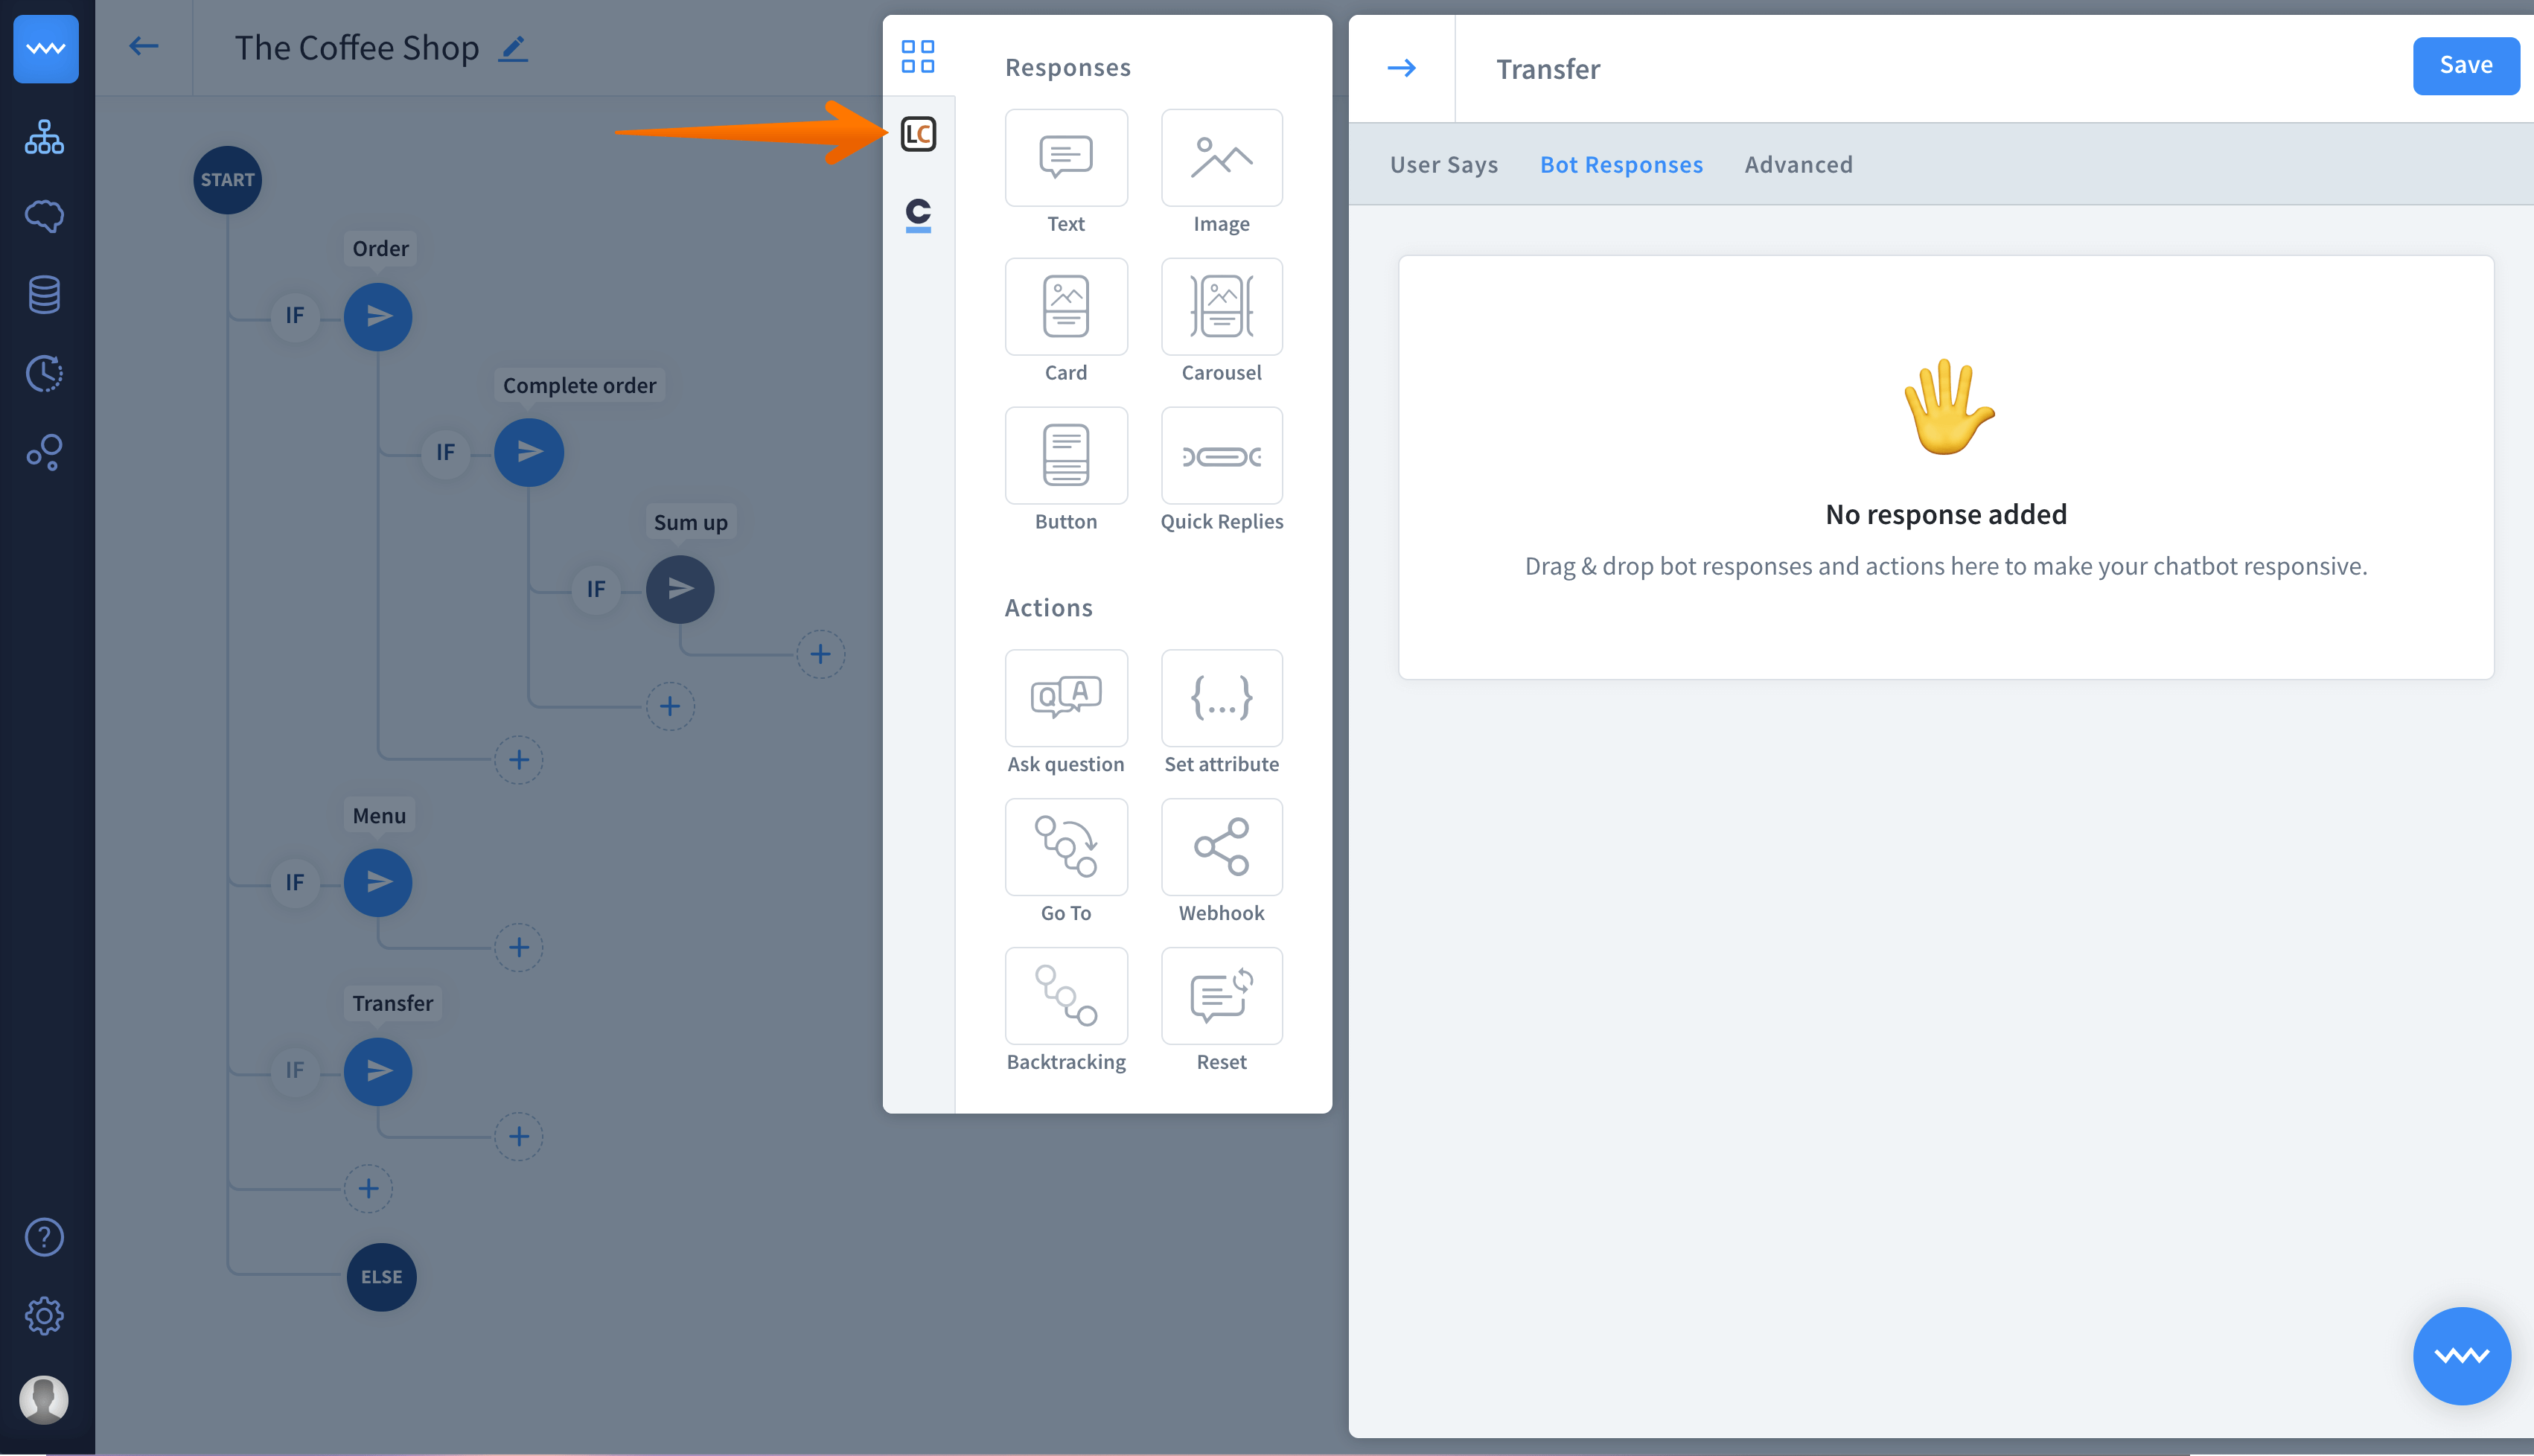Open the settings gear in sidebar
The image size is (2534, 1456).
tap(44, 1316)
